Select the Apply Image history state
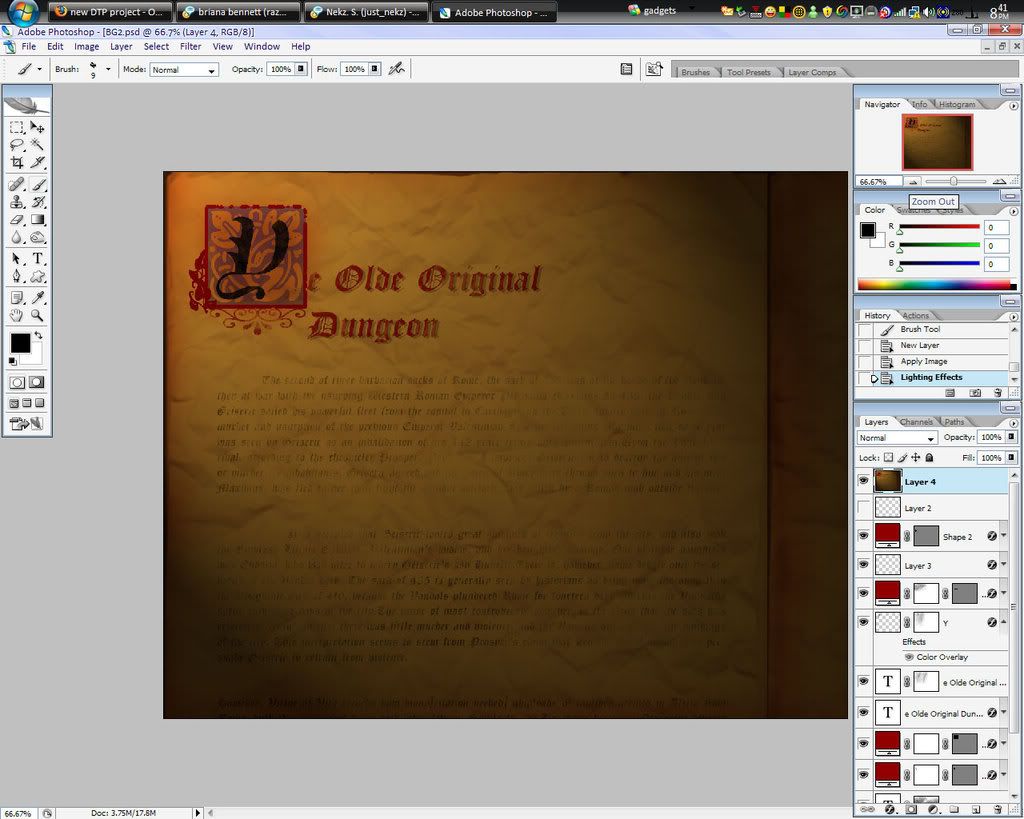This screenshot has width=1024, height=819. coord(923,361)
